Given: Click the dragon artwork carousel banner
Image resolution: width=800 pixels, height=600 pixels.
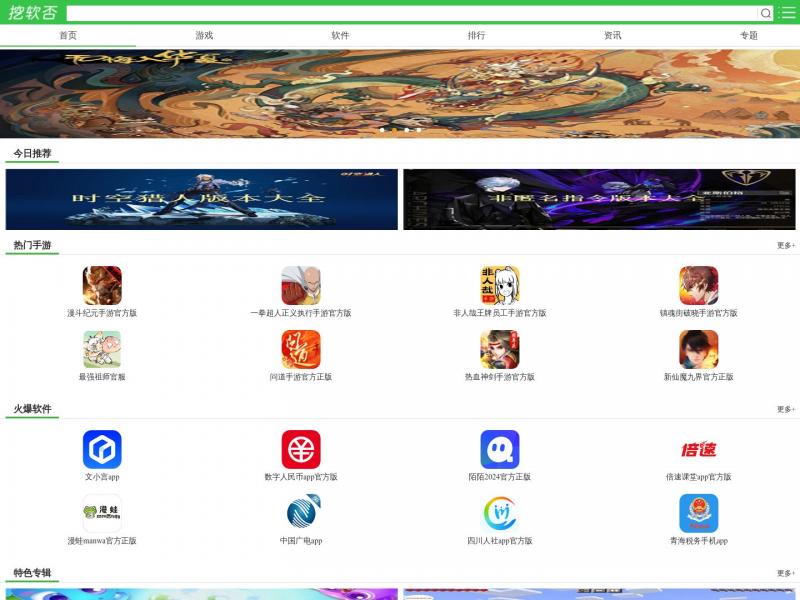Looking at the screenshot, I should (400, 93).
